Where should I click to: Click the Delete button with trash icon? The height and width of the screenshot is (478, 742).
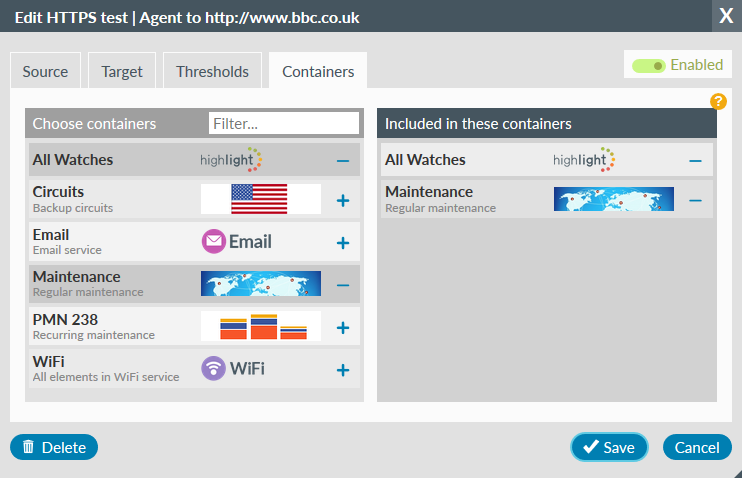(54, 447)
